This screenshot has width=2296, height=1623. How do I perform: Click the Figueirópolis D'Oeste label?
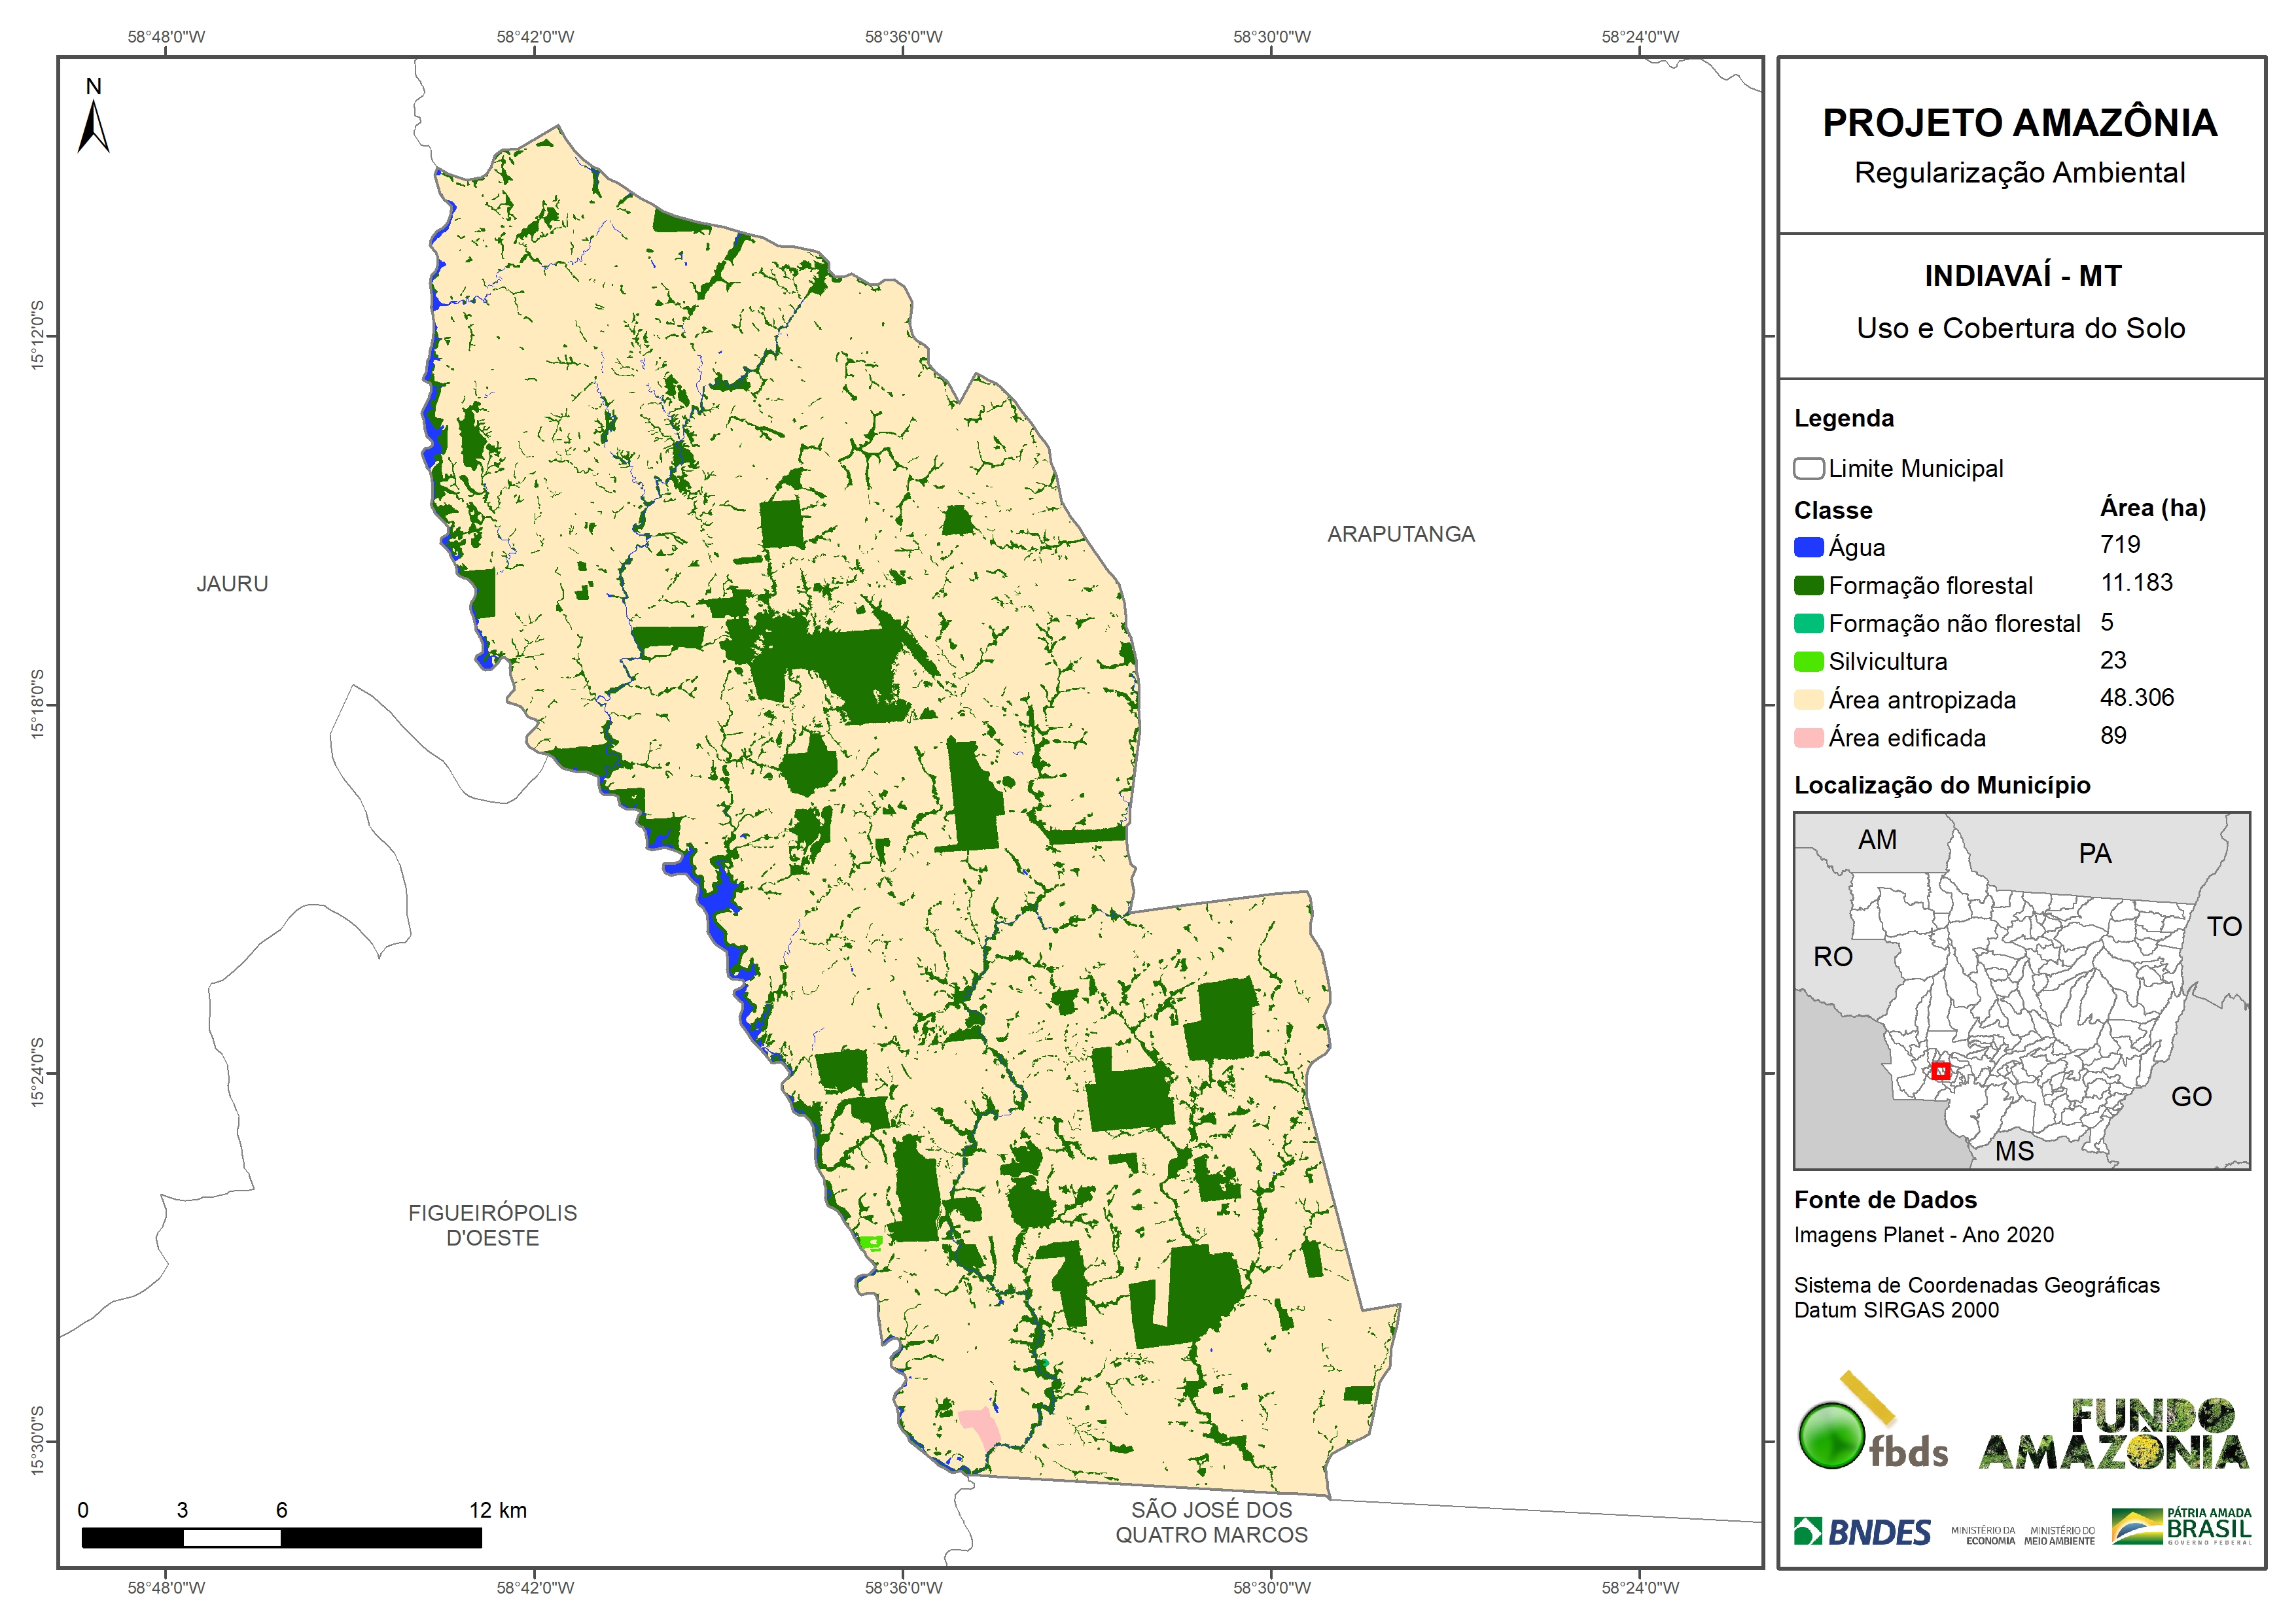coord(492,1225)
